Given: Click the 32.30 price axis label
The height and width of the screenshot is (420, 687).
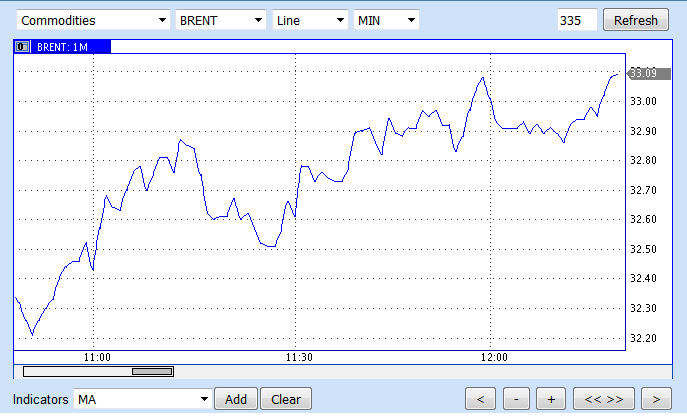Looking at the screenshot, I should click(x=643, y=308).
